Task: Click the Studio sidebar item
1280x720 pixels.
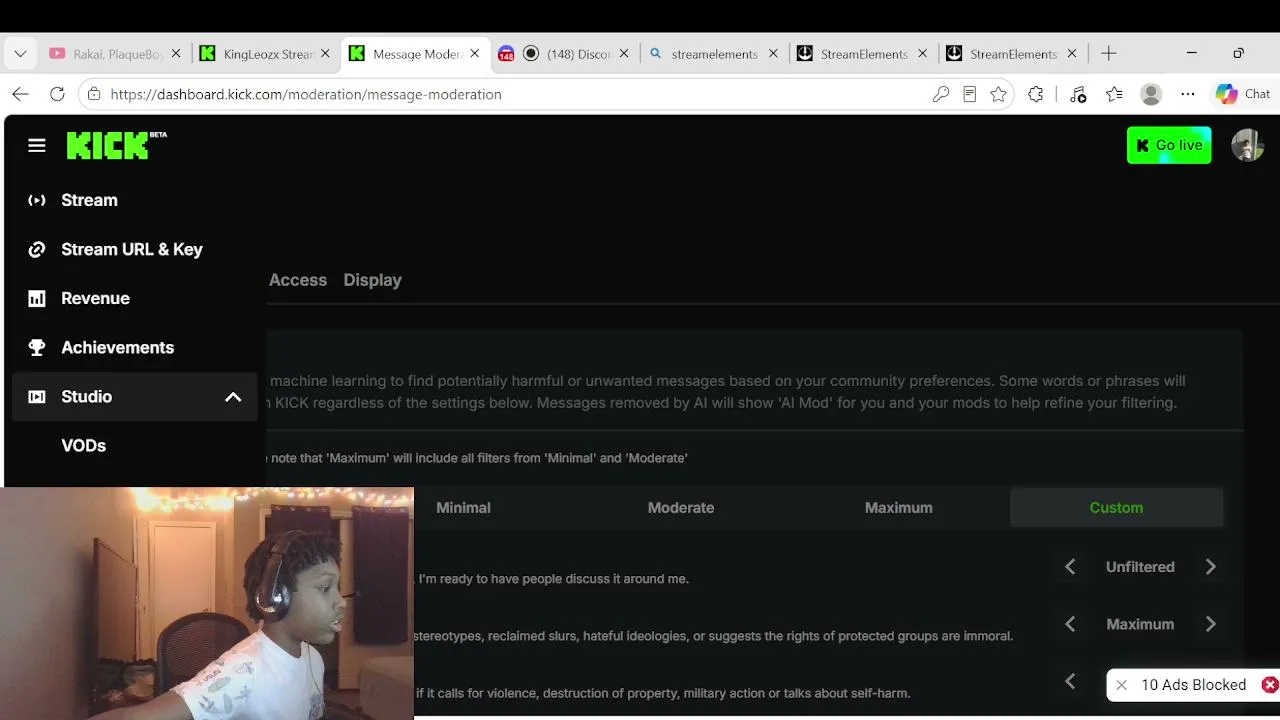Action: [x=135, y=396]
